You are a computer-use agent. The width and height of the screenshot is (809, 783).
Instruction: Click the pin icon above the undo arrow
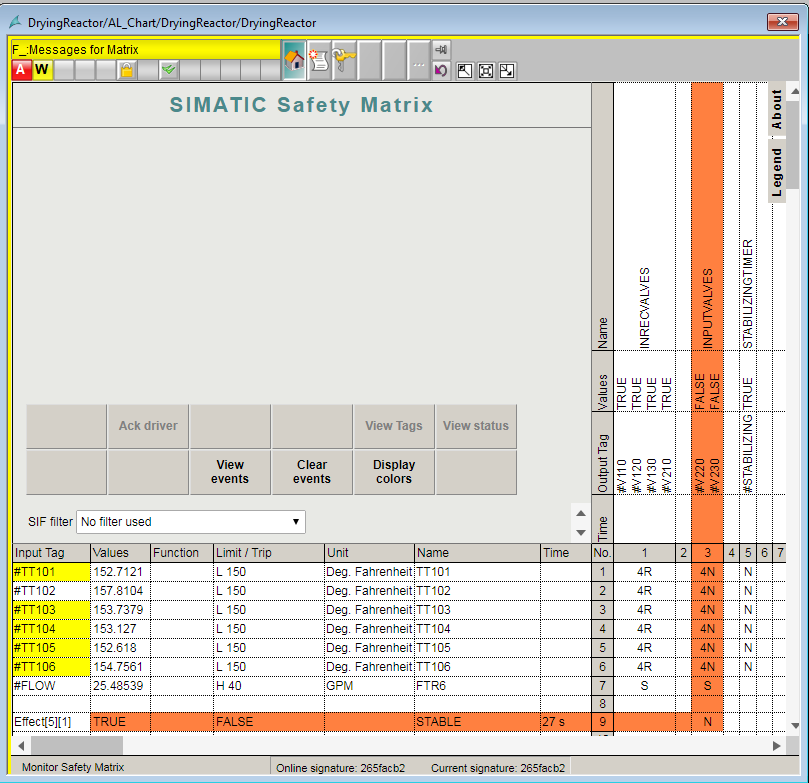click(441, 50)
